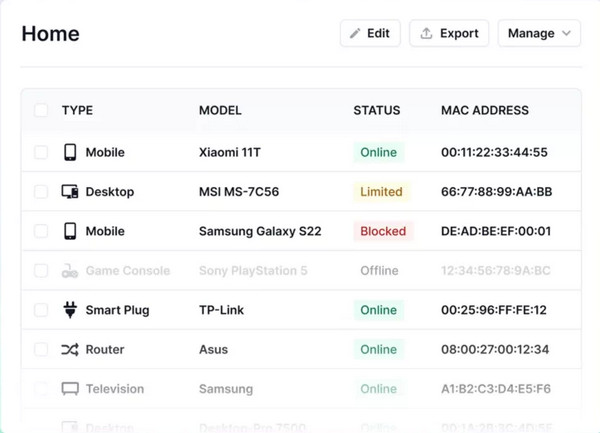Click the Samsung model in Television row
600x433 pixels.
[226, 389]
